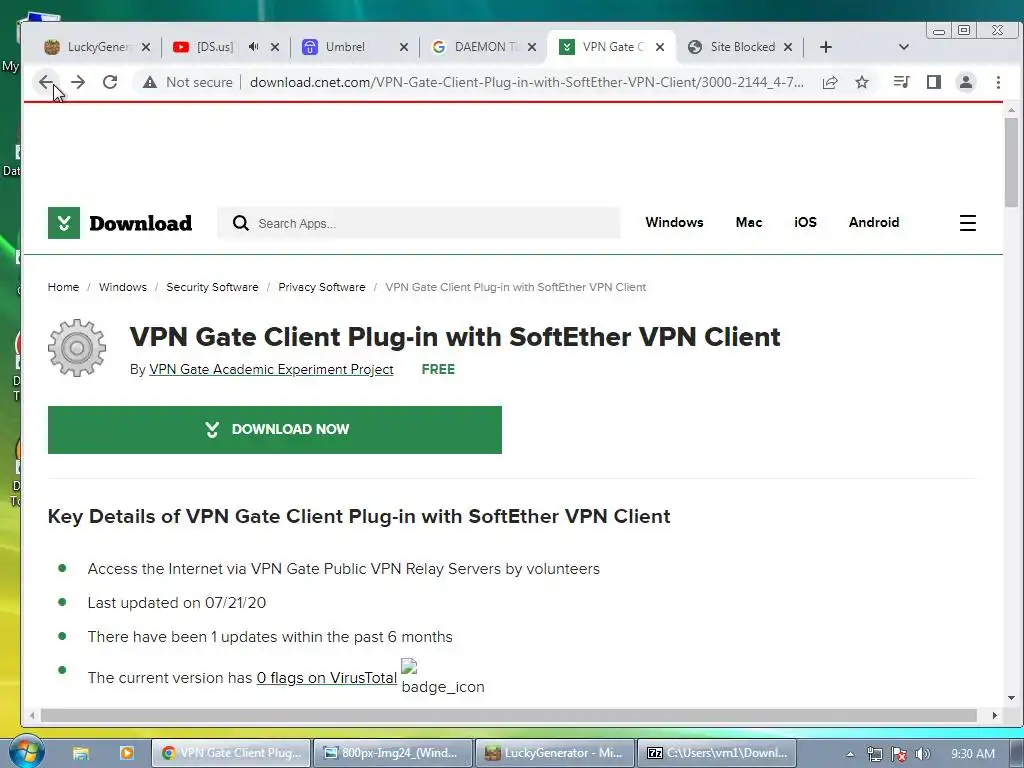The width and height of the screenshot is (1024, 768).
Task: Open the Windows category
Action: [x=674, y=222]
